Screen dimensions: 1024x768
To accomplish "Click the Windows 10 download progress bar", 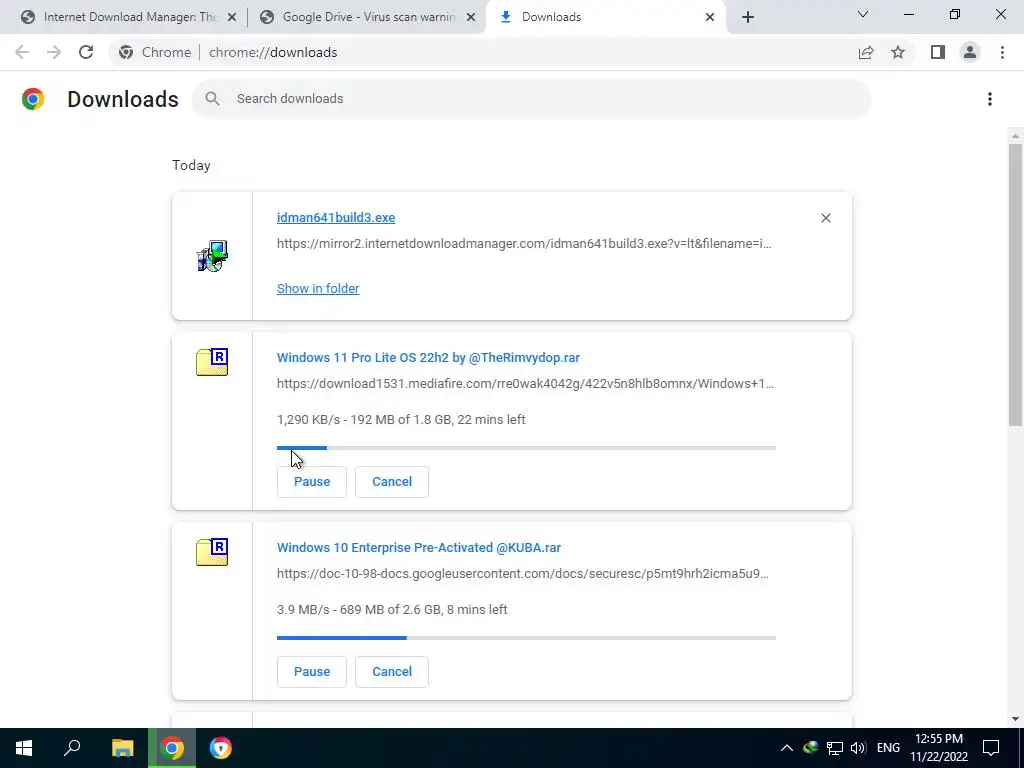I will pos(526,638).
